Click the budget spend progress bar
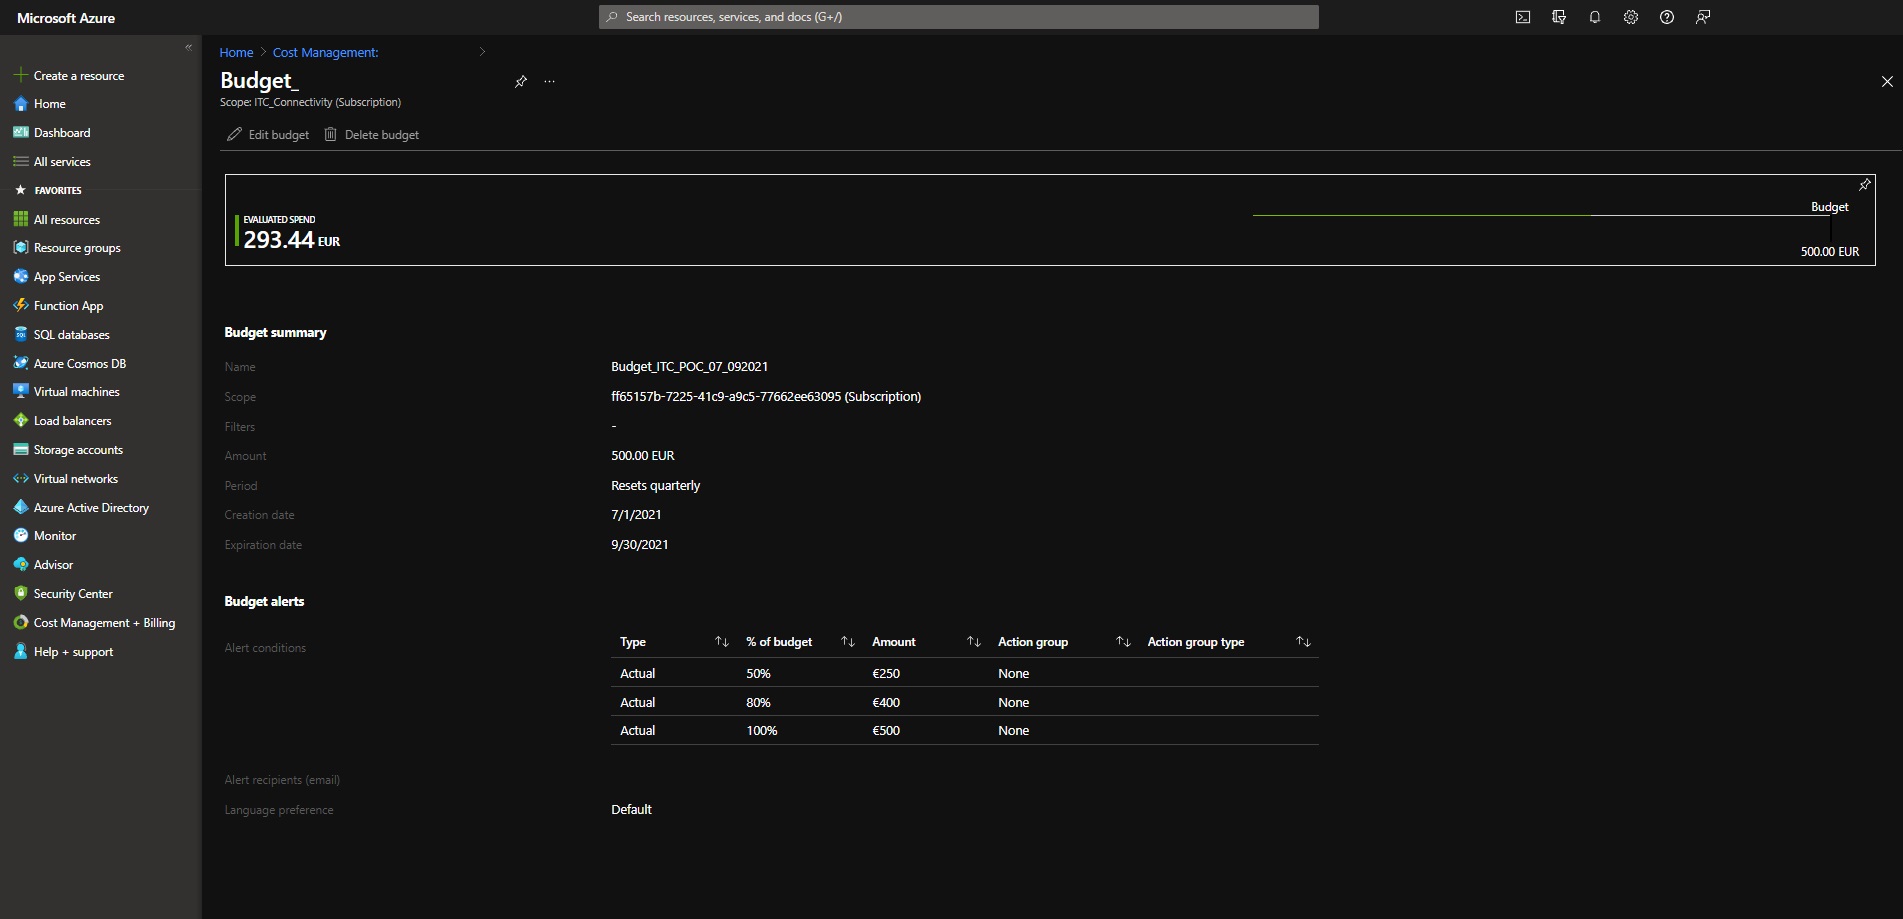Screen dimensions: 1903x919 click(1540, 215)
